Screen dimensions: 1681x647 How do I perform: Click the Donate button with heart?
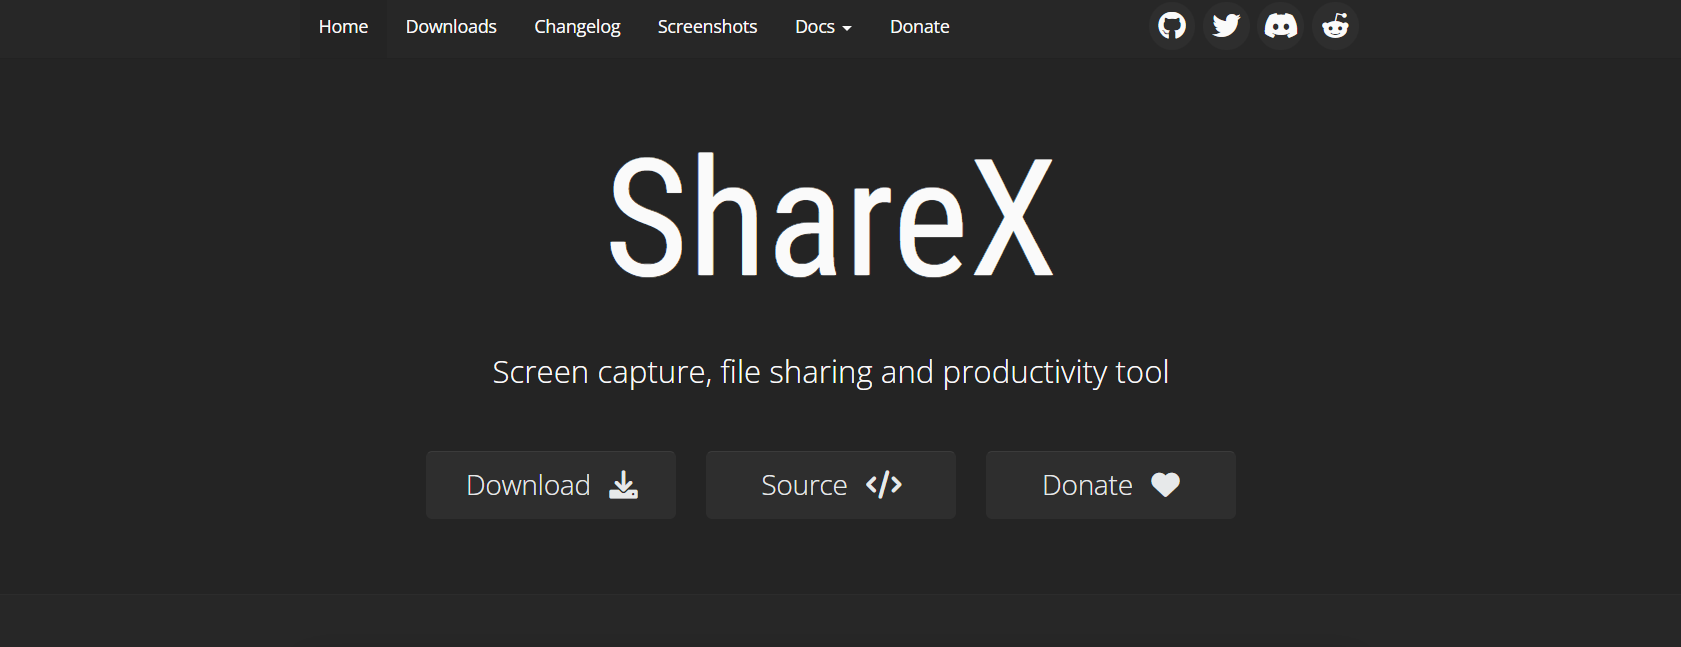(1111, 485)
